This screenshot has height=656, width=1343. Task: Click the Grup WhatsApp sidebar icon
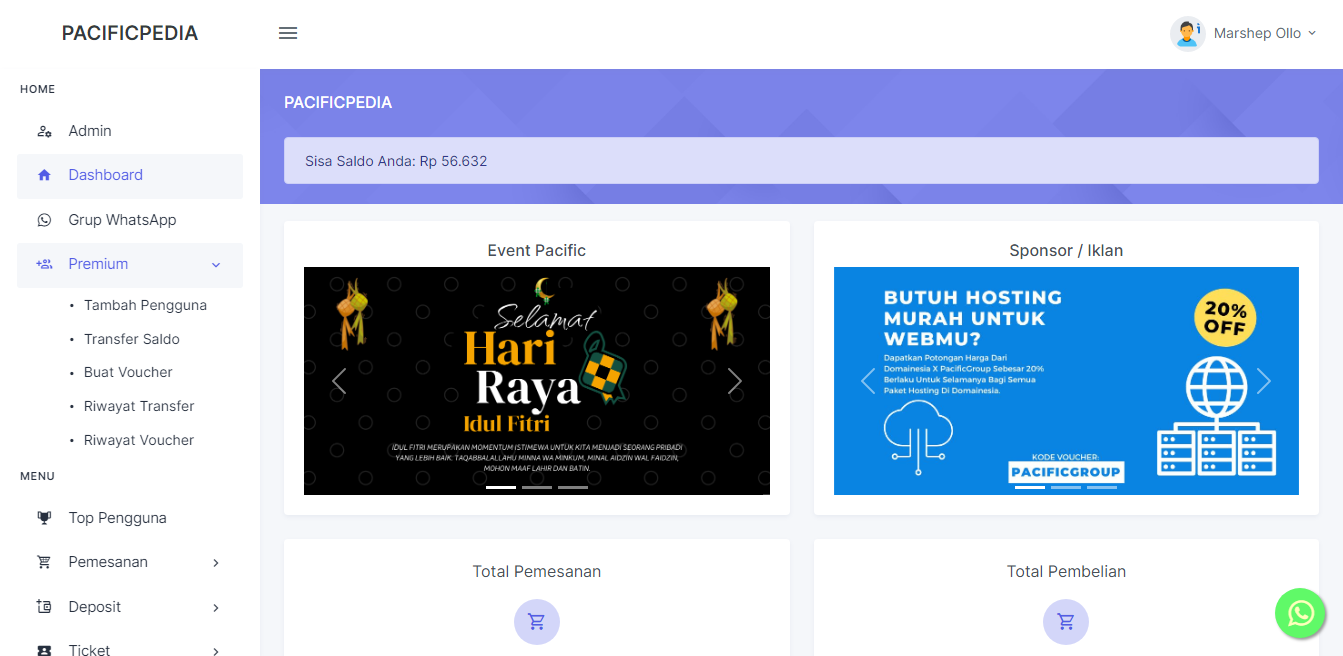pos(44,220)
